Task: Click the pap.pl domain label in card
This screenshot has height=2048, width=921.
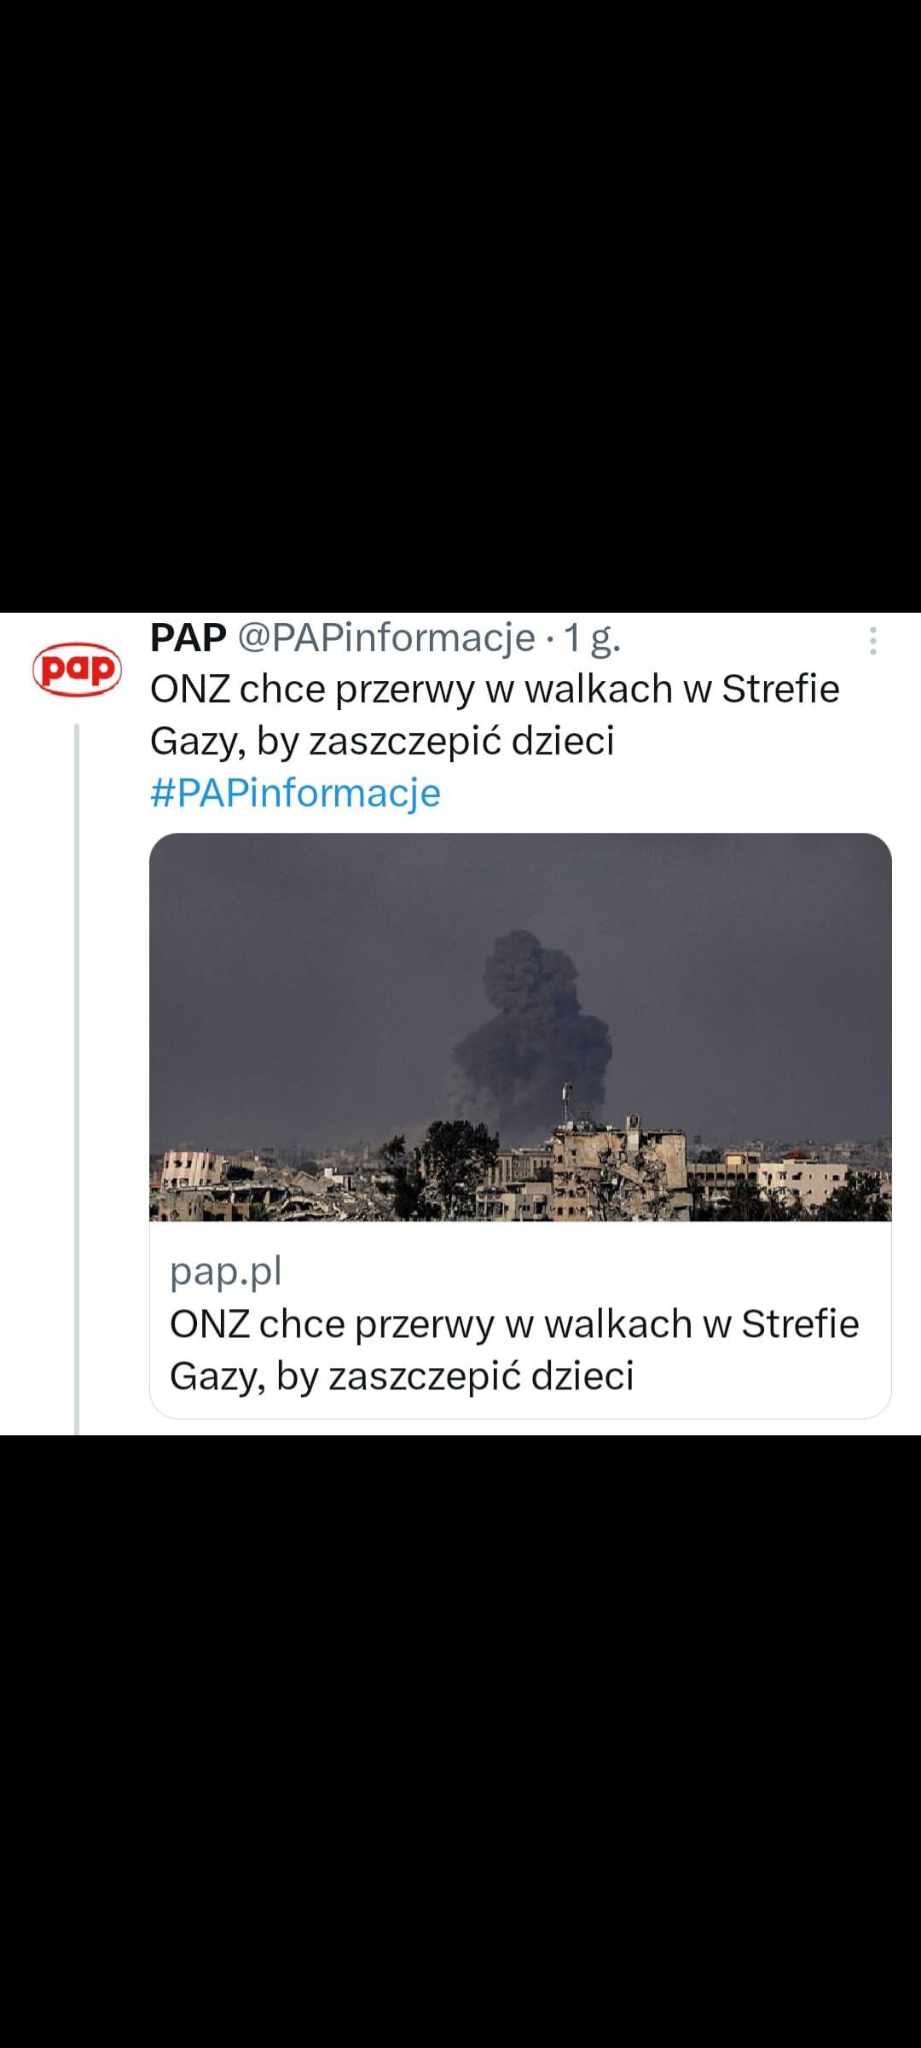Action: [x=226, y=1271]
